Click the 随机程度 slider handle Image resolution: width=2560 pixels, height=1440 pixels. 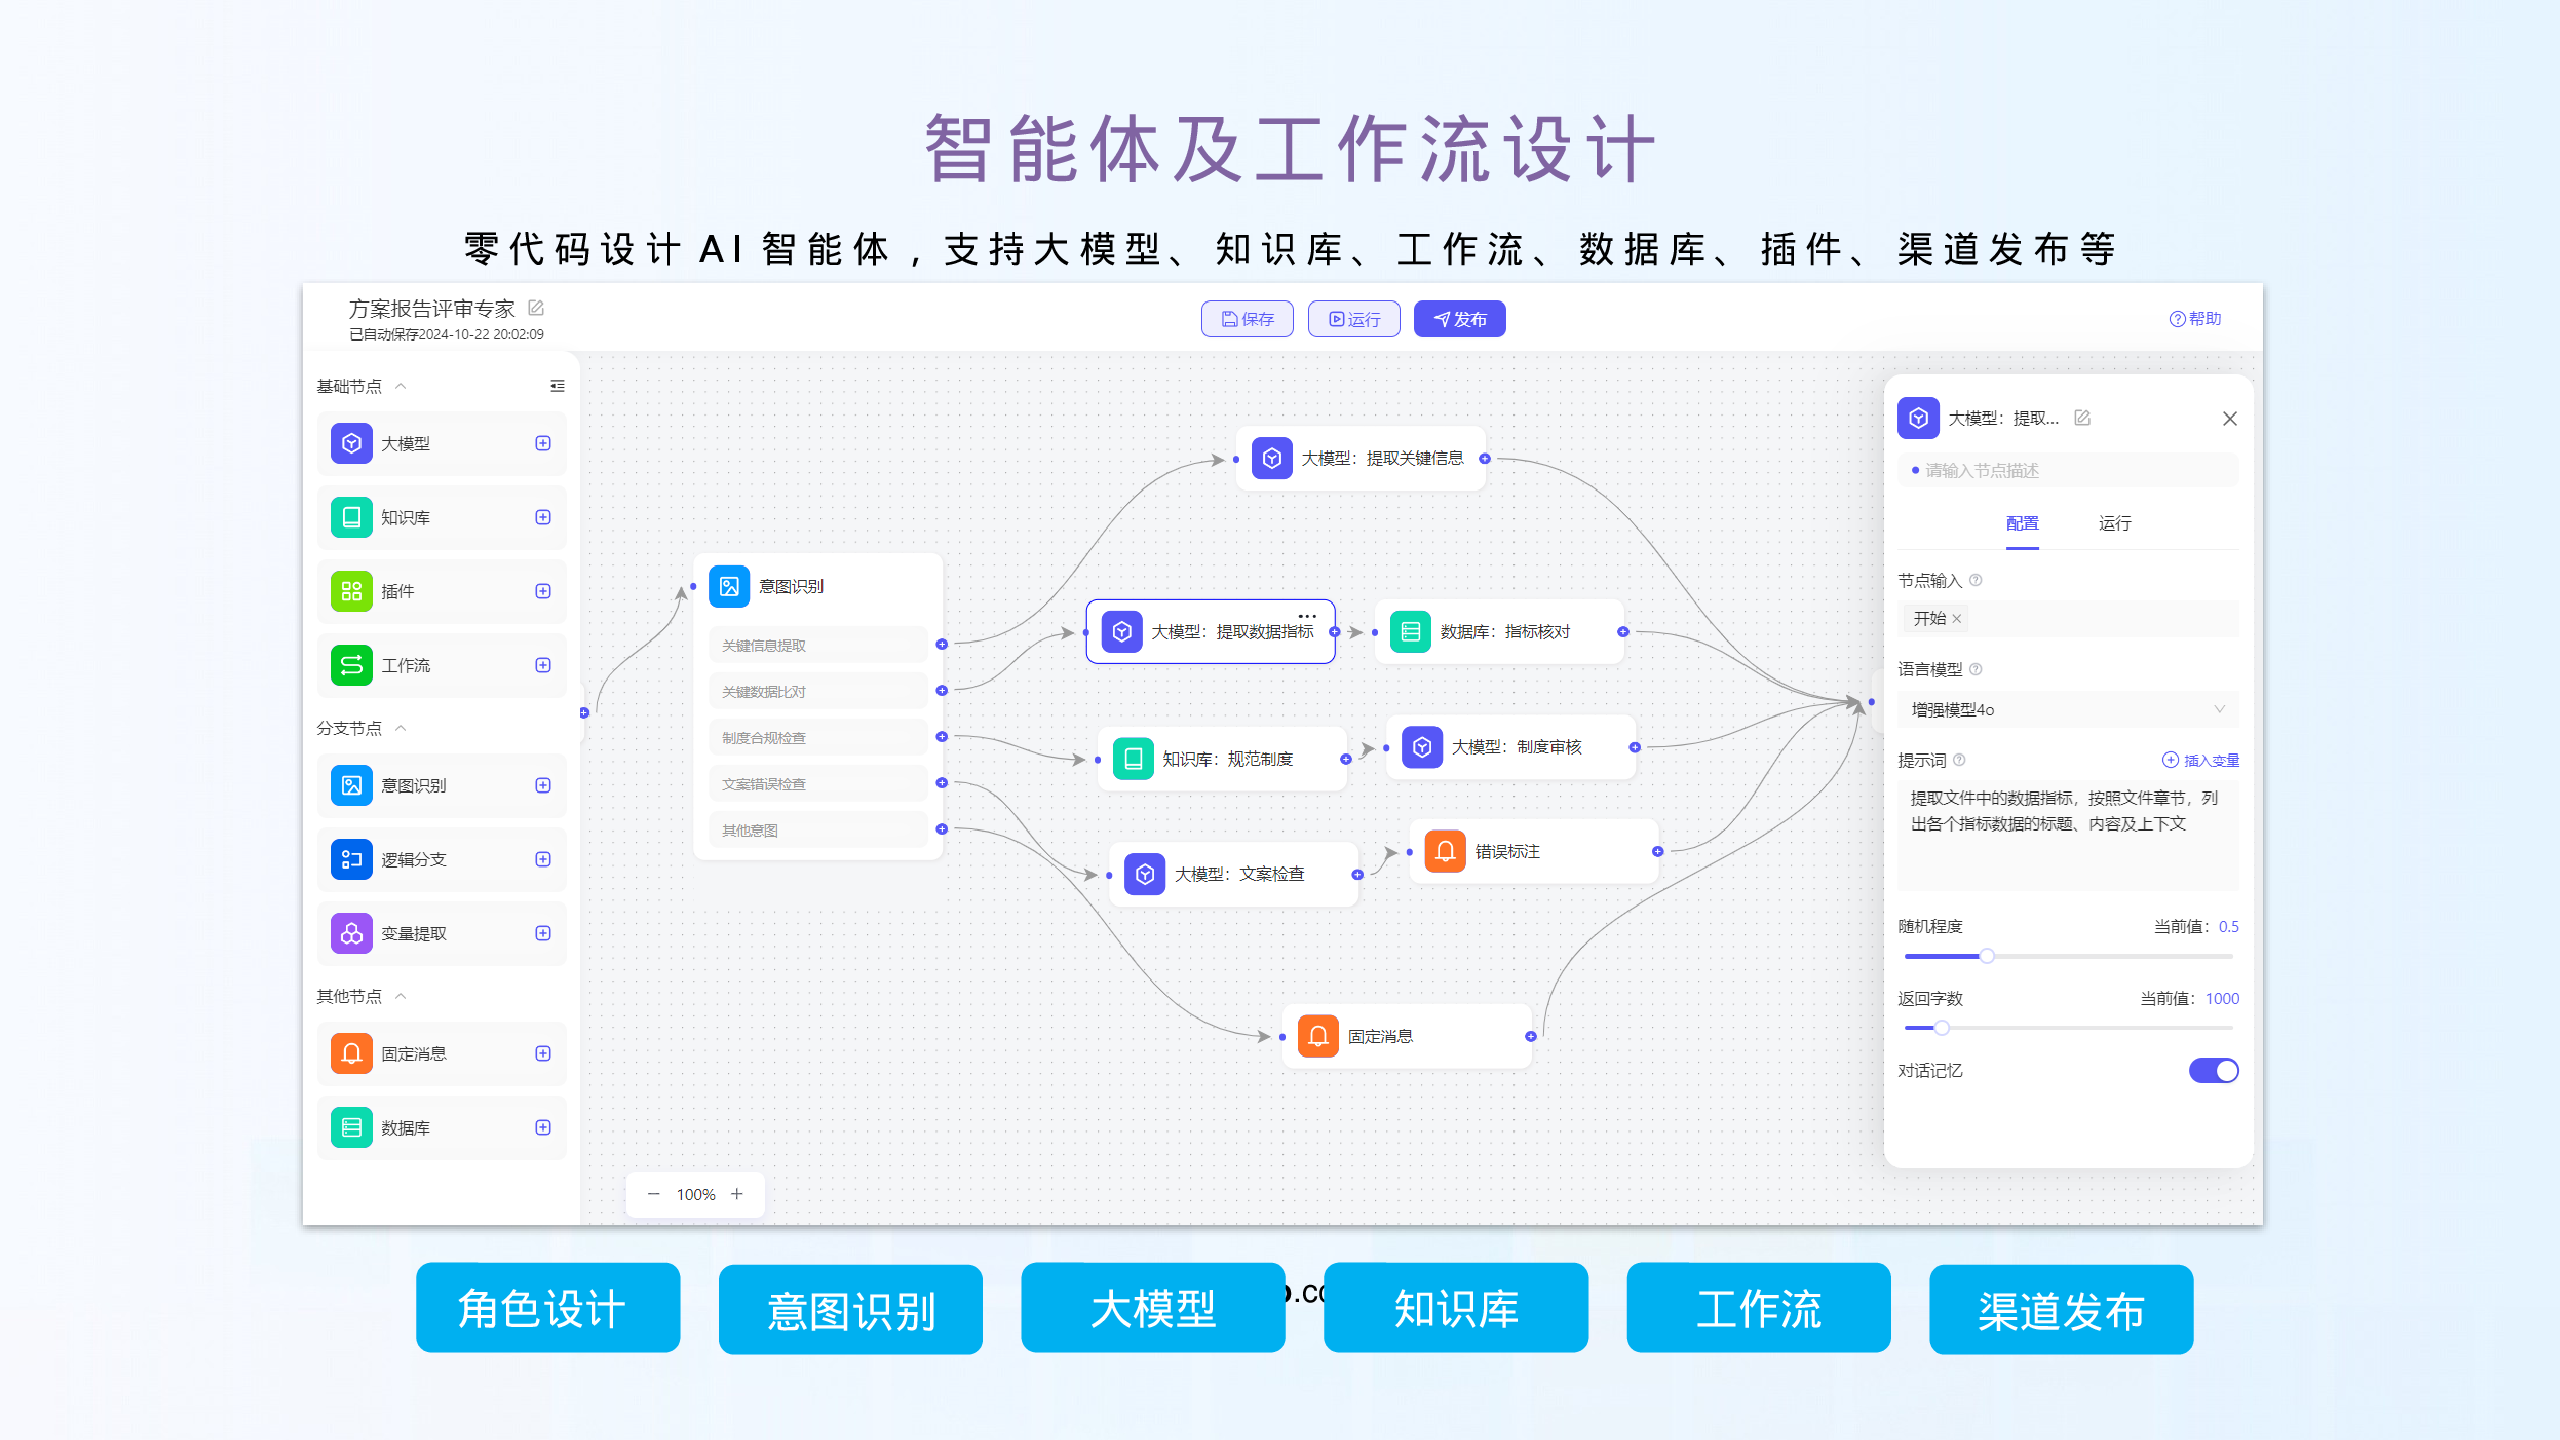tap(1987, 956)
